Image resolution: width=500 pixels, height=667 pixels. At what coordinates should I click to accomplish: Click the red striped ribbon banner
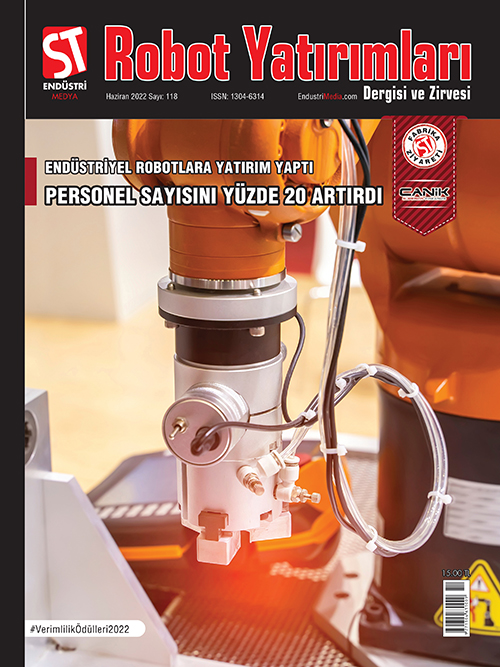[x=424, y=174]
